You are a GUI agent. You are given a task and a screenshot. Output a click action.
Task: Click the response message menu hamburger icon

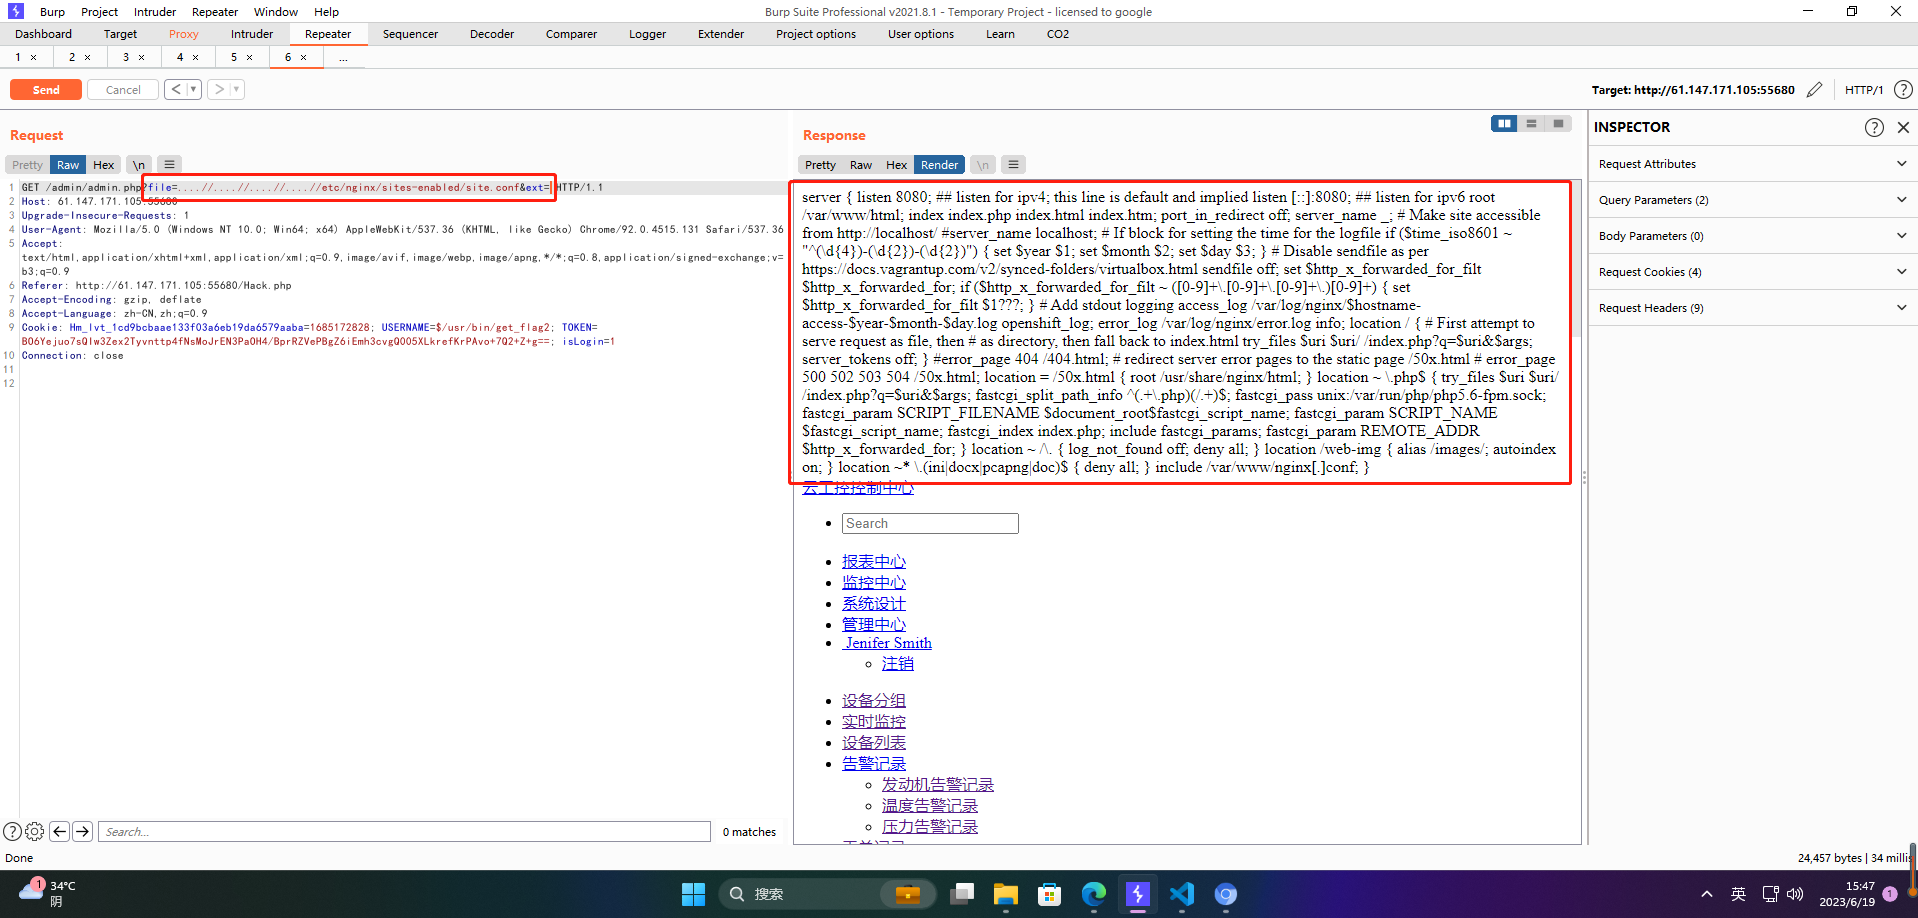coord(1013,165)
